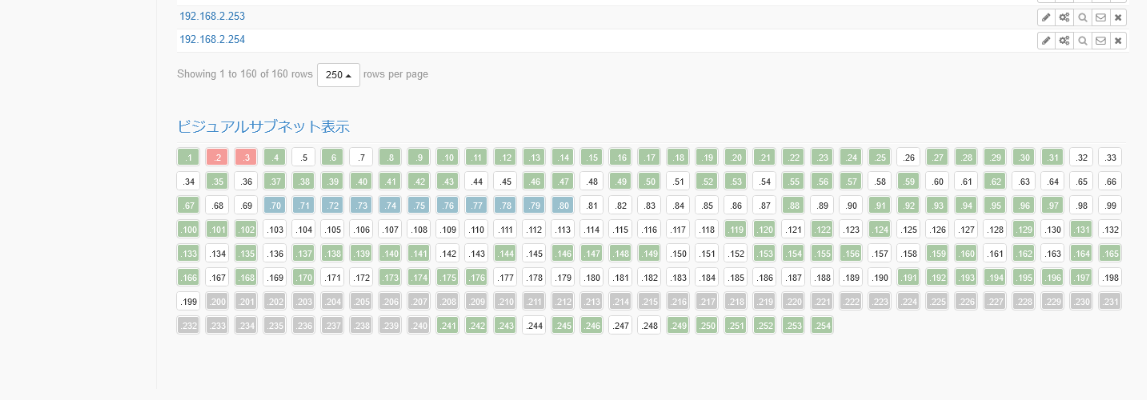Edit the 192.168.2.254 address with pencil icon
Viewport: 1147px width, 400px height.
(x=1046, y=40)
